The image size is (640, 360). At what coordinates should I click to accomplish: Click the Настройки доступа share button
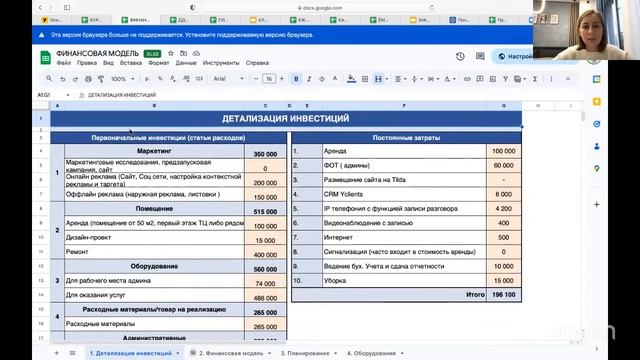click(515, 56)
